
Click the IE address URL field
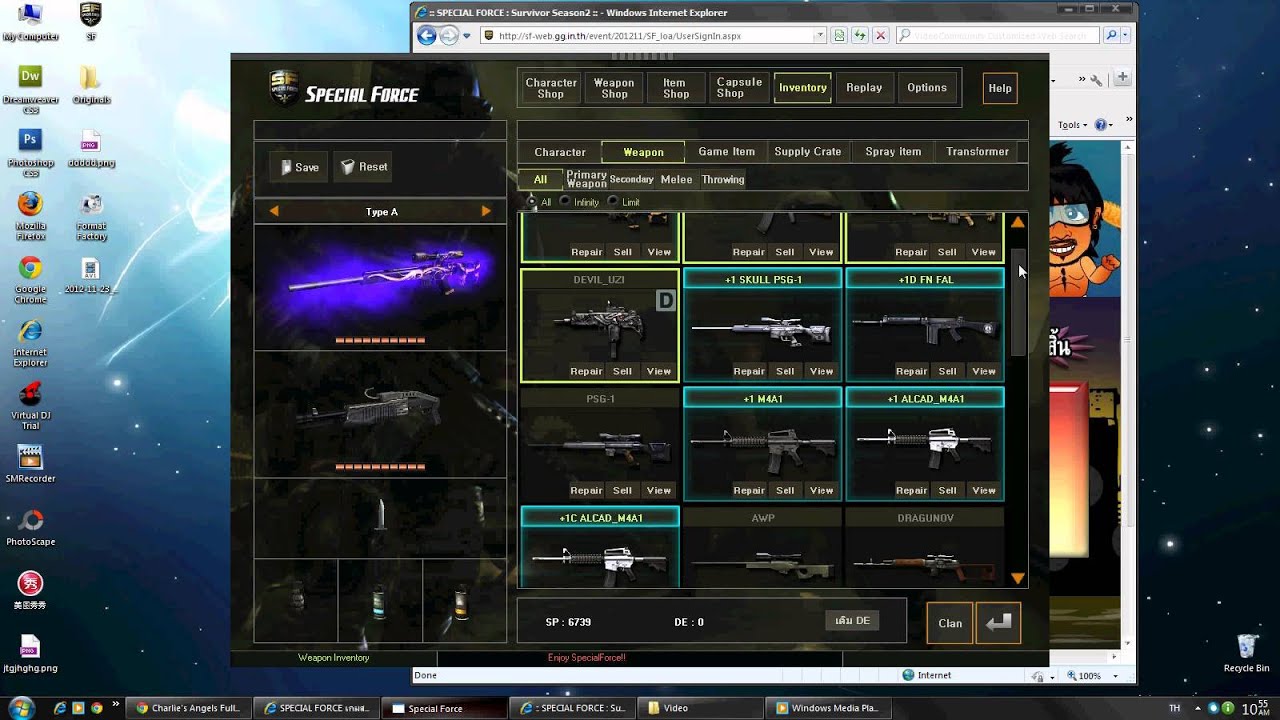click(655, 35)
